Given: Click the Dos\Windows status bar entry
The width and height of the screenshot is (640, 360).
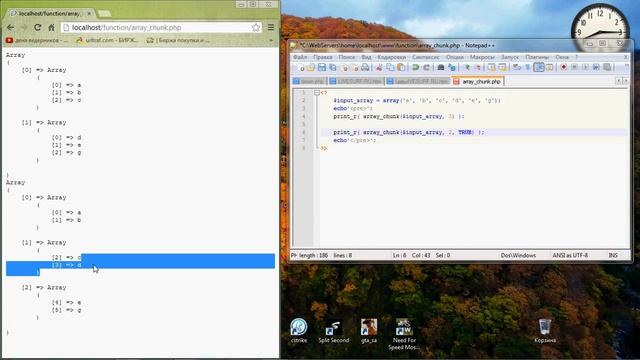Looking at the screenshot, I should pos(518,255).
